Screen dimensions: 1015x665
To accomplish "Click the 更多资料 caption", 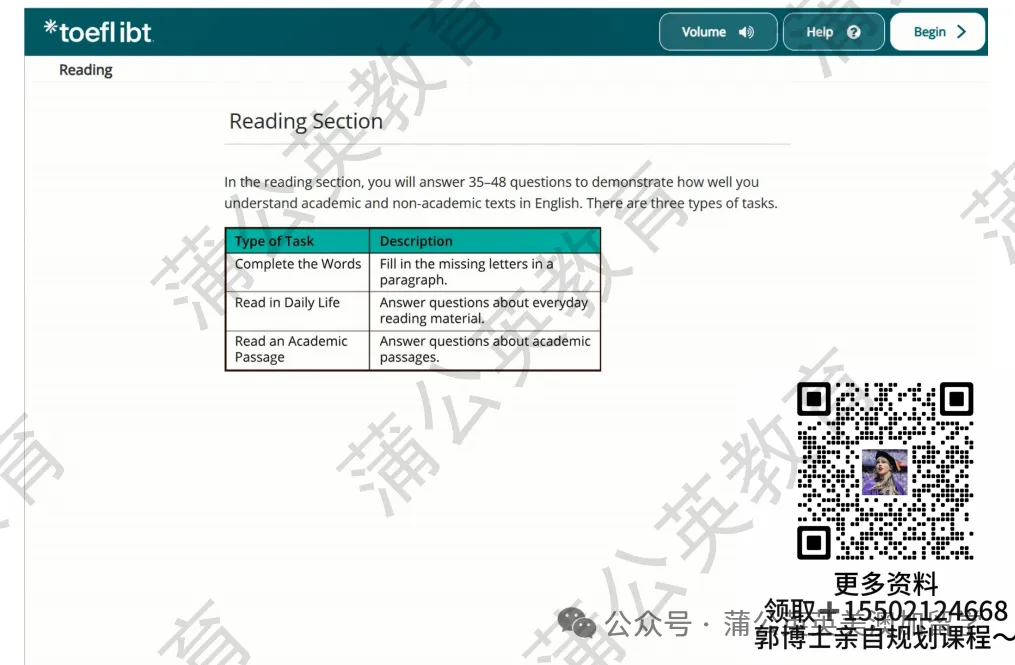I will (886, 583).
